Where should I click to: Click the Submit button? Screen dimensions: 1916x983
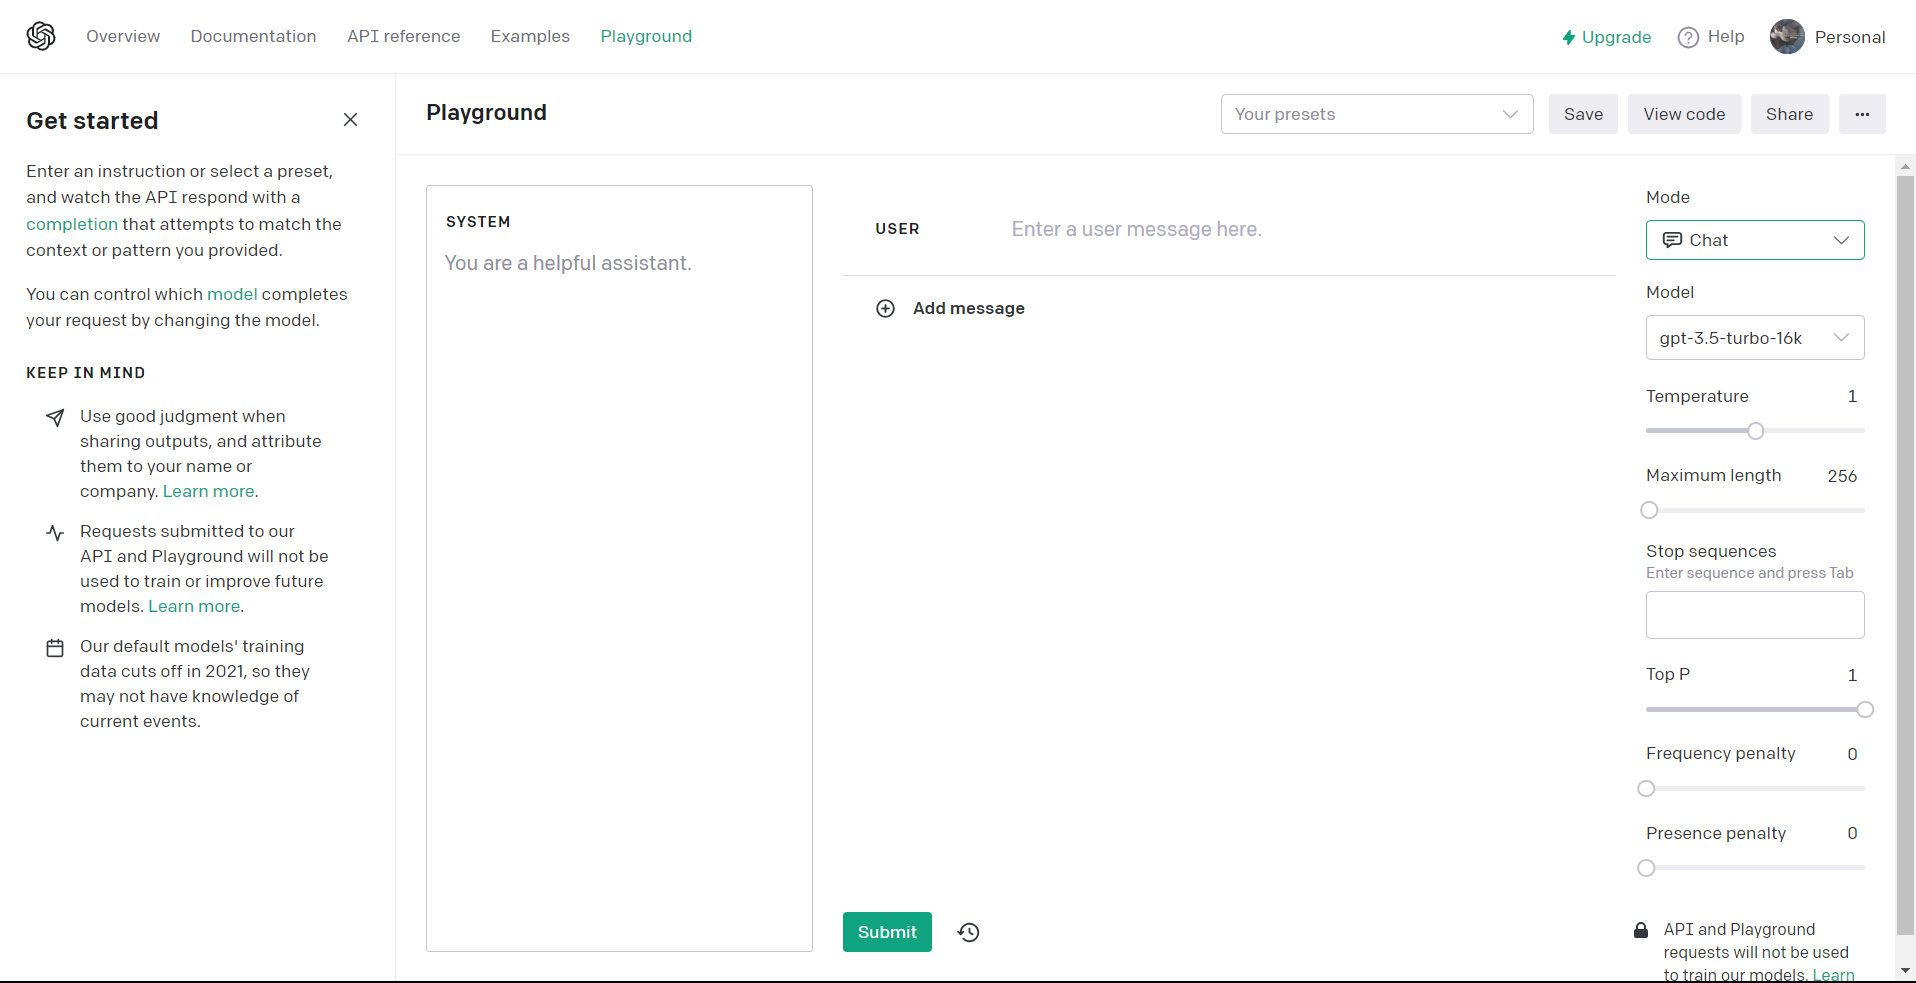[886, 931]
